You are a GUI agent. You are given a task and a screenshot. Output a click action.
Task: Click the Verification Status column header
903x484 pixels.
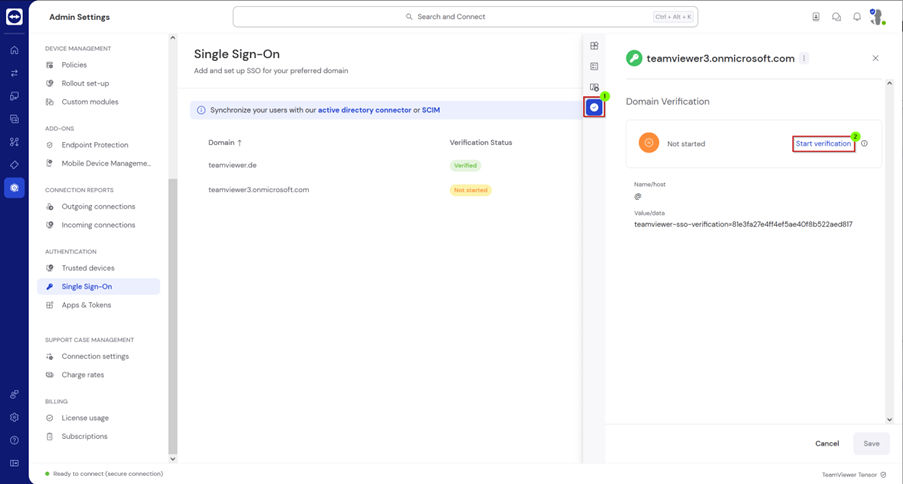coord(481,142)
